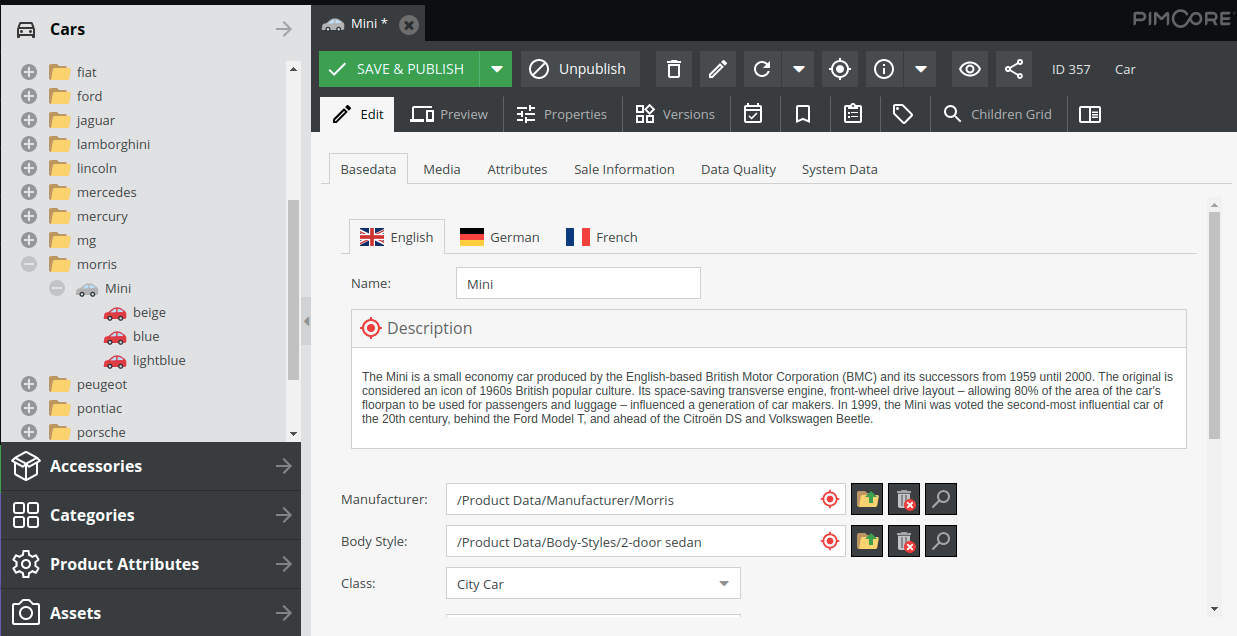
Task: Switch to the Sale Information tab
Action: tap(624, 169)
